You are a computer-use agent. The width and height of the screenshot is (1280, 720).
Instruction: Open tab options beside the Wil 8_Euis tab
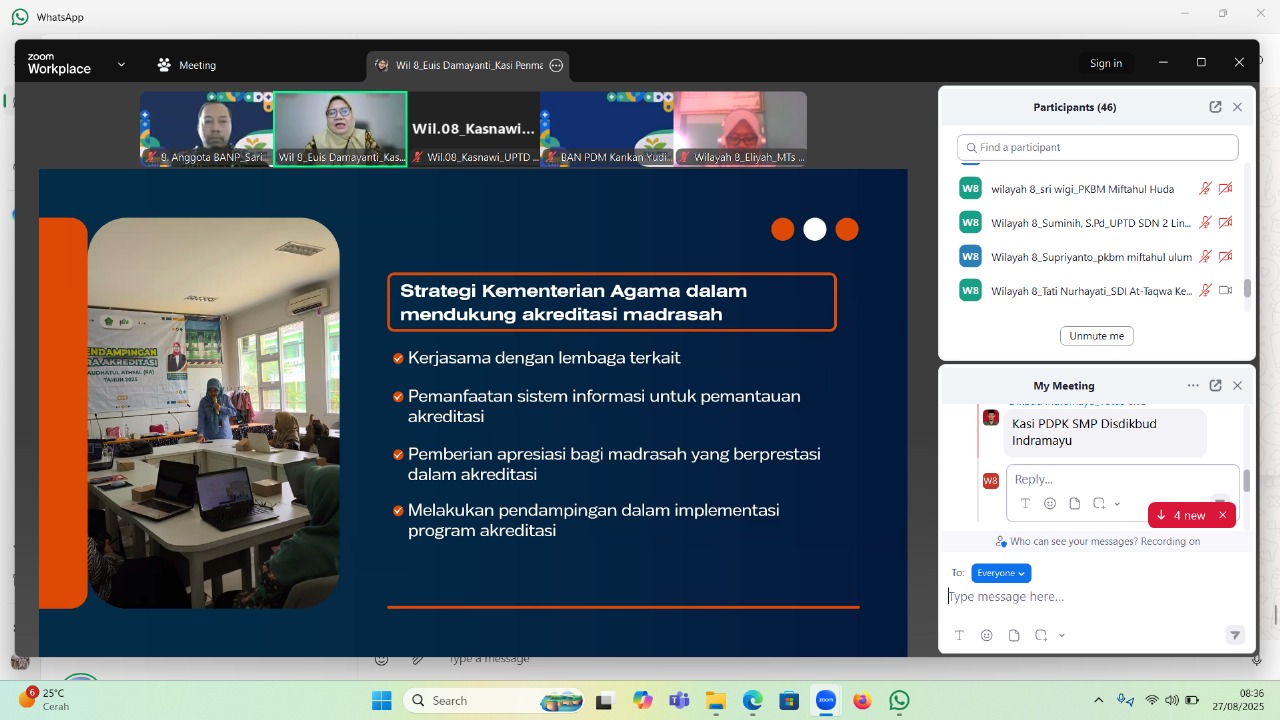(557, 65)
